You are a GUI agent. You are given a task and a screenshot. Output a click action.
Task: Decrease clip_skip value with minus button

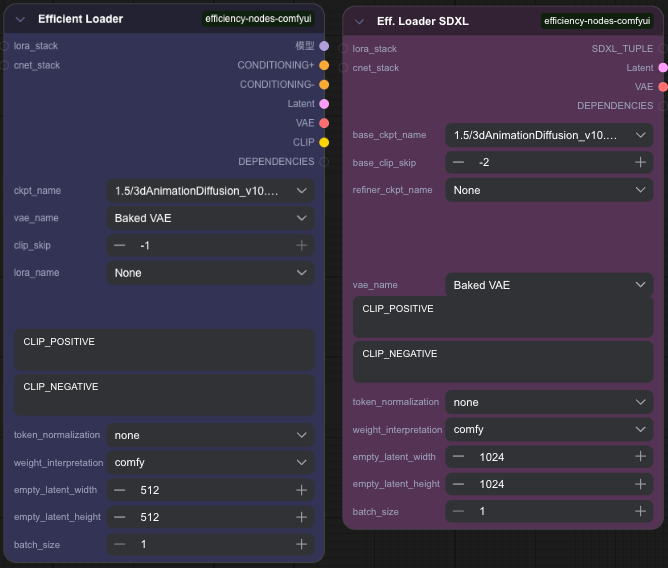tap(119, 245)
